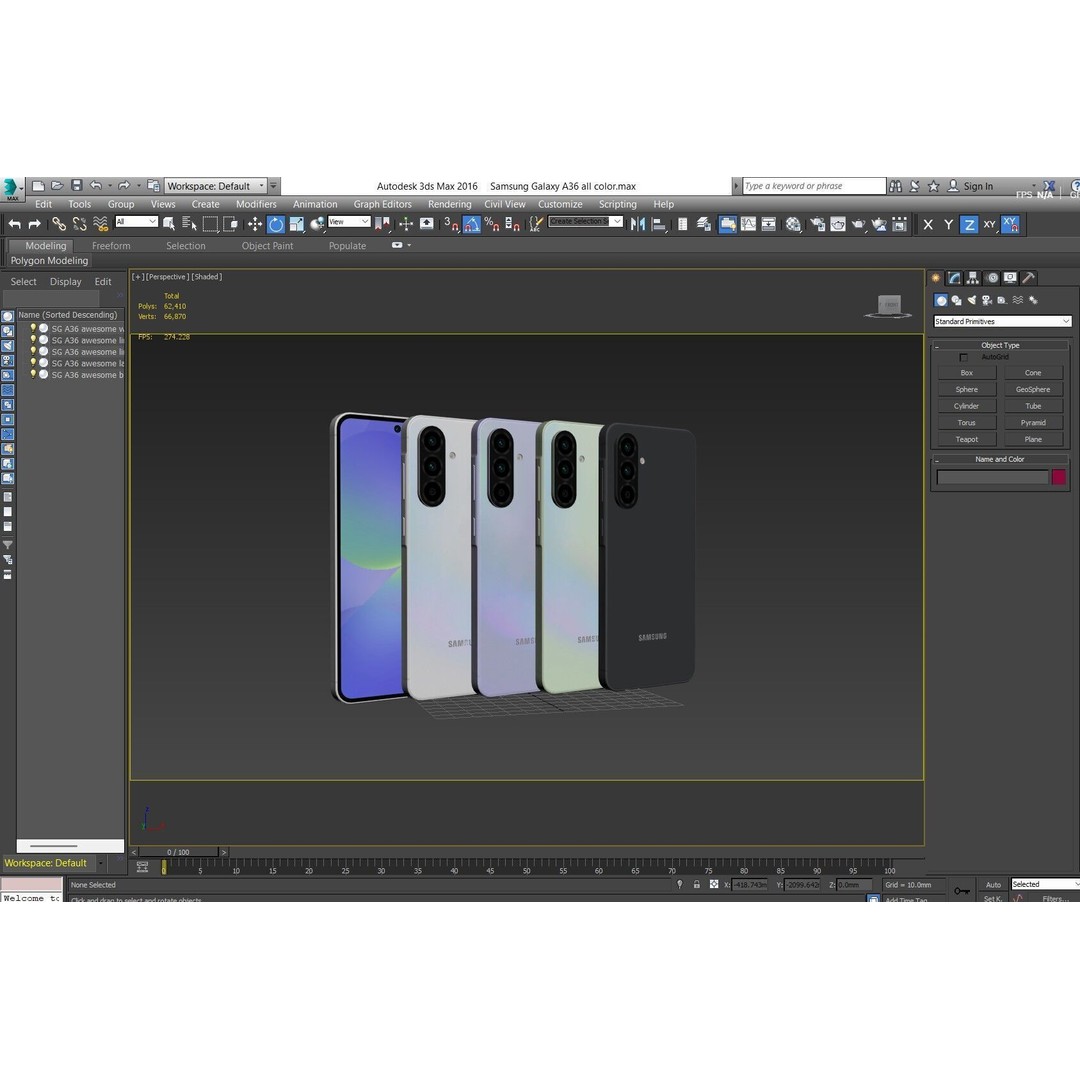Select the Link tool in main toolbar
The width and height of the screenshot is (1080, 1080).
[59, 224]
